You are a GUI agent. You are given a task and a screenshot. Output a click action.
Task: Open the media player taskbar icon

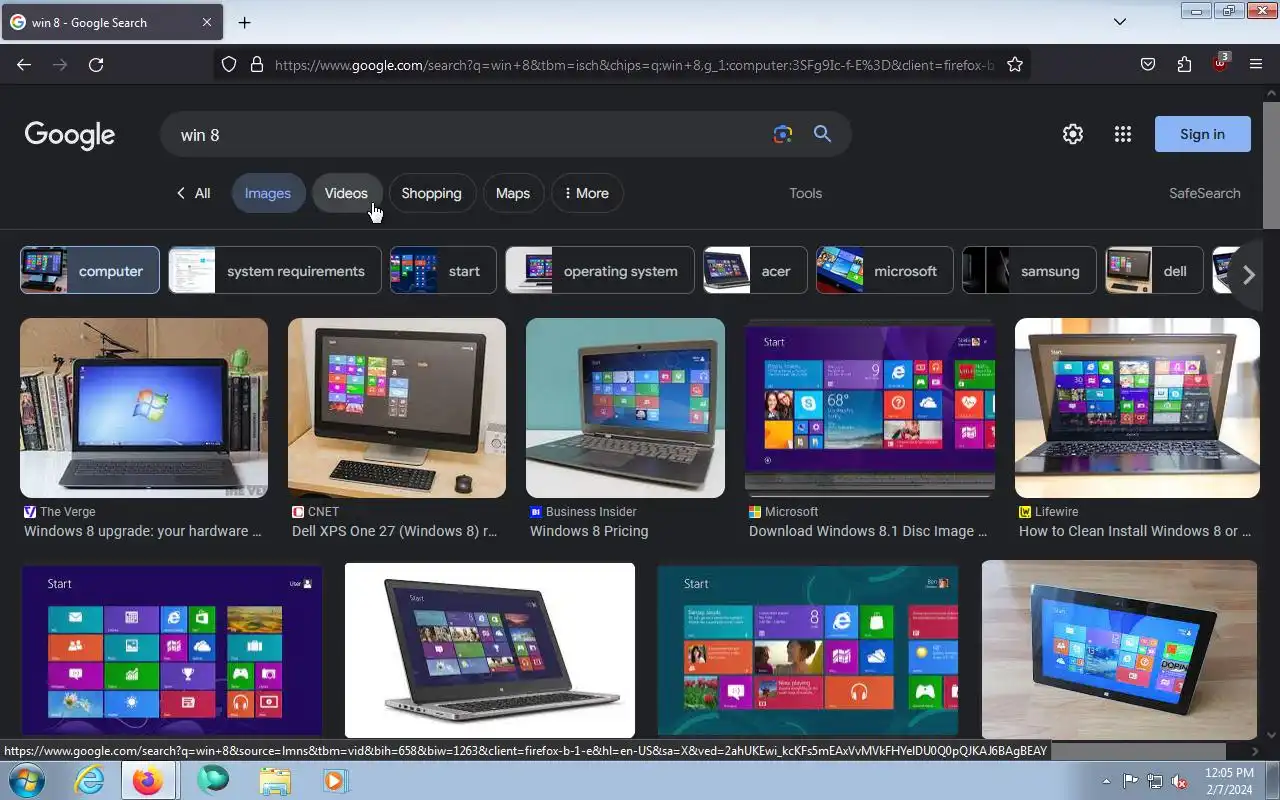tap(335, 780)
